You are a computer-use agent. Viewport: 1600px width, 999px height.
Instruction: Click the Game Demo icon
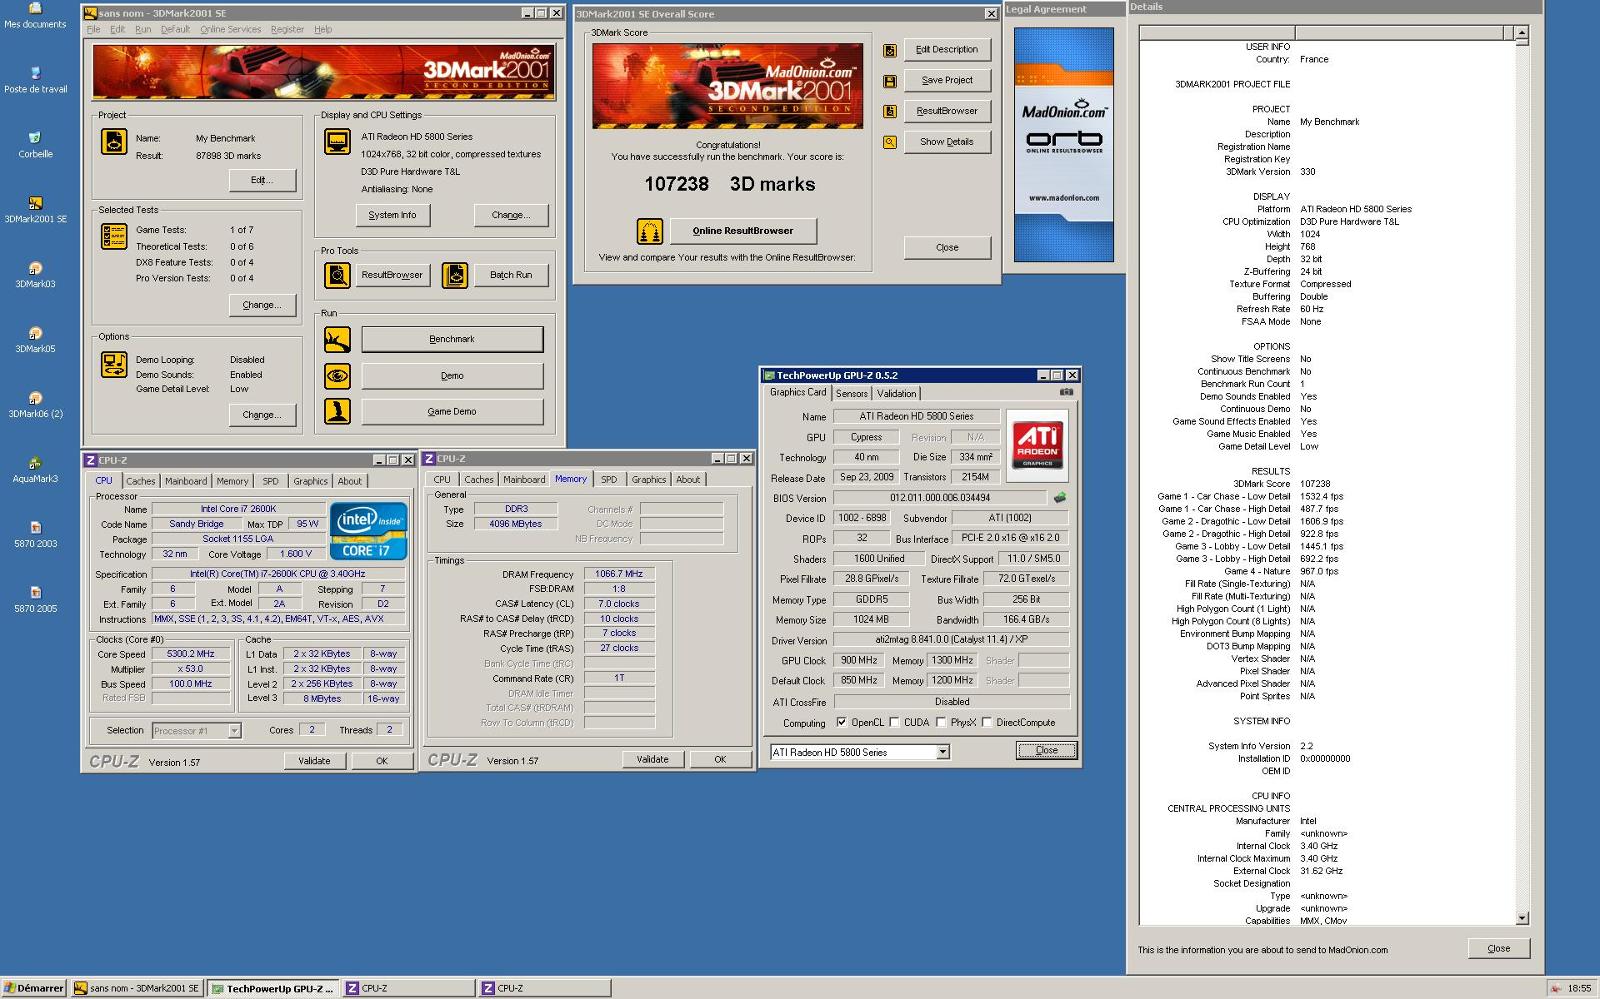pos(337,411)
